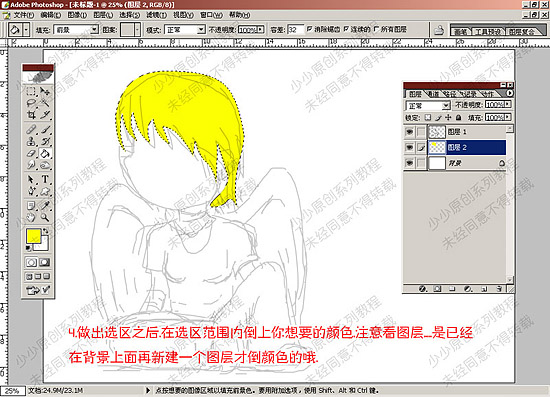Create new fill or adjustment layer

coord(468,289)
